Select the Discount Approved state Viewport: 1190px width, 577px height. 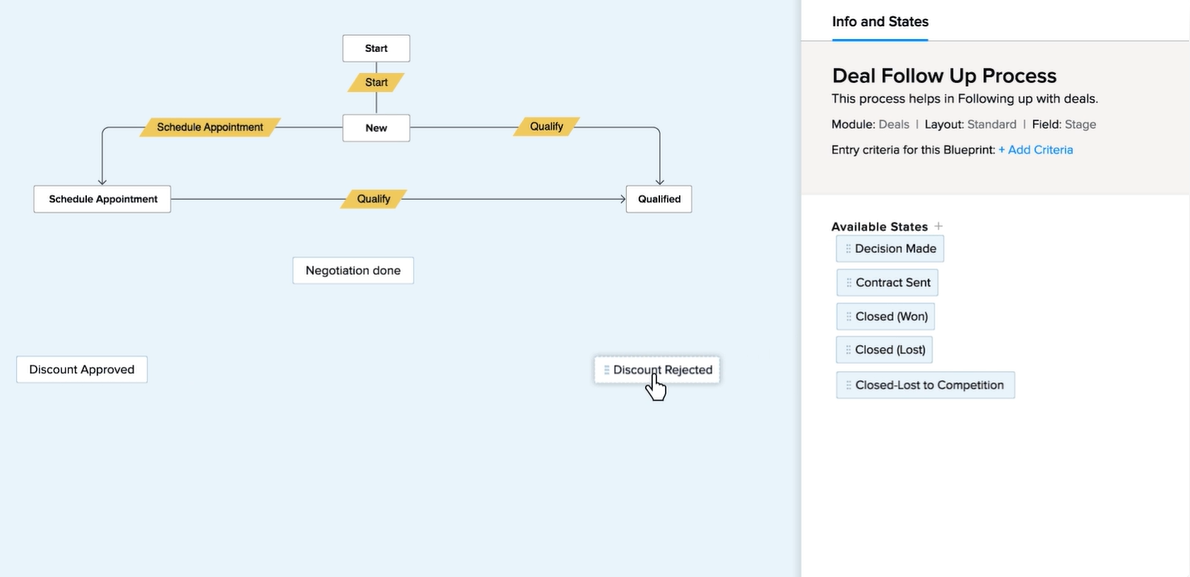pos(82,370)
